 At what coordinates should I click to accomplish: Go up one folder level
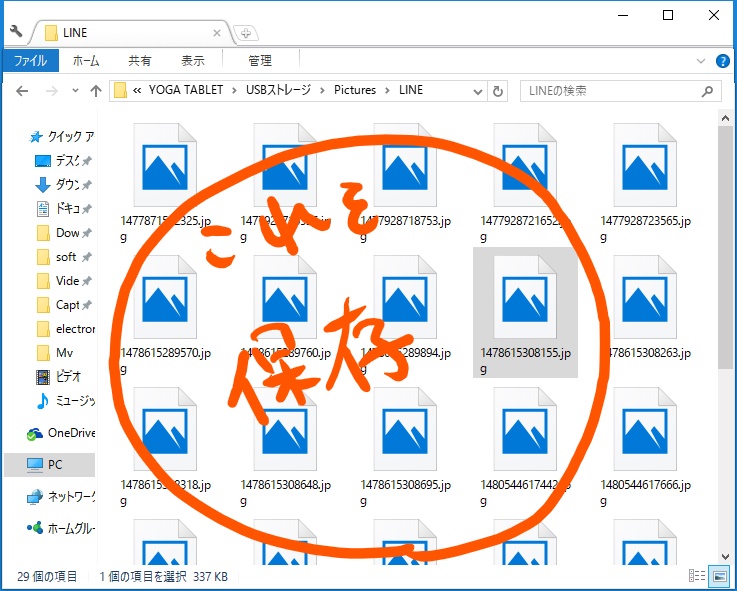coord(96,91)
